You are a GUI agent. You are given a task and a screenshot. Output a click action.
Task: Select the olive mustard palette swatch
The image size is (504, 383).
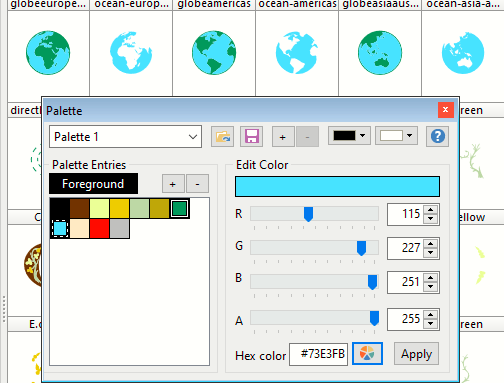[159, 209]
